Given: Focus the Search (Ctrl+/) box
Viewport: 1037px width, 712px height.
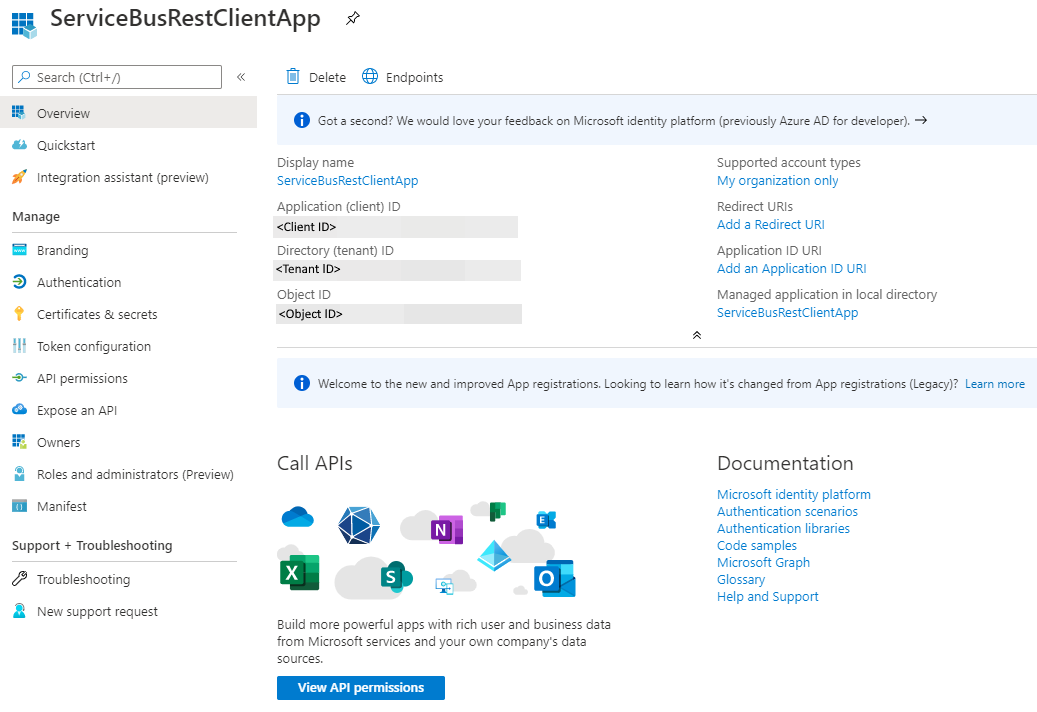Looking at the screenshot, I should click(x=117, y=77).
